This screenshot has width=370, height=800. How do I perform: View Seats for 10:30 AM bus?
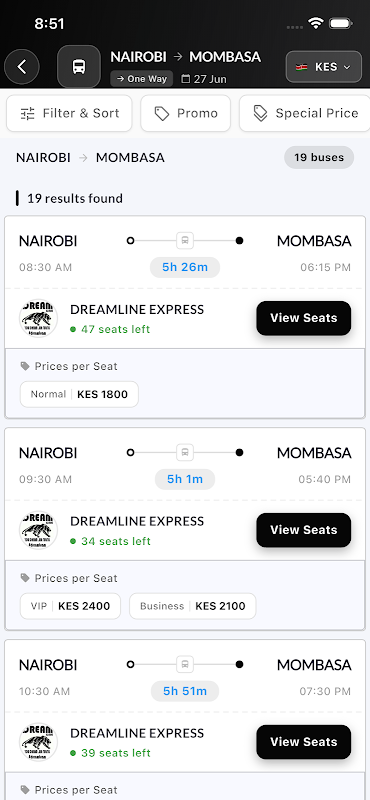click(x=304, y=742)
